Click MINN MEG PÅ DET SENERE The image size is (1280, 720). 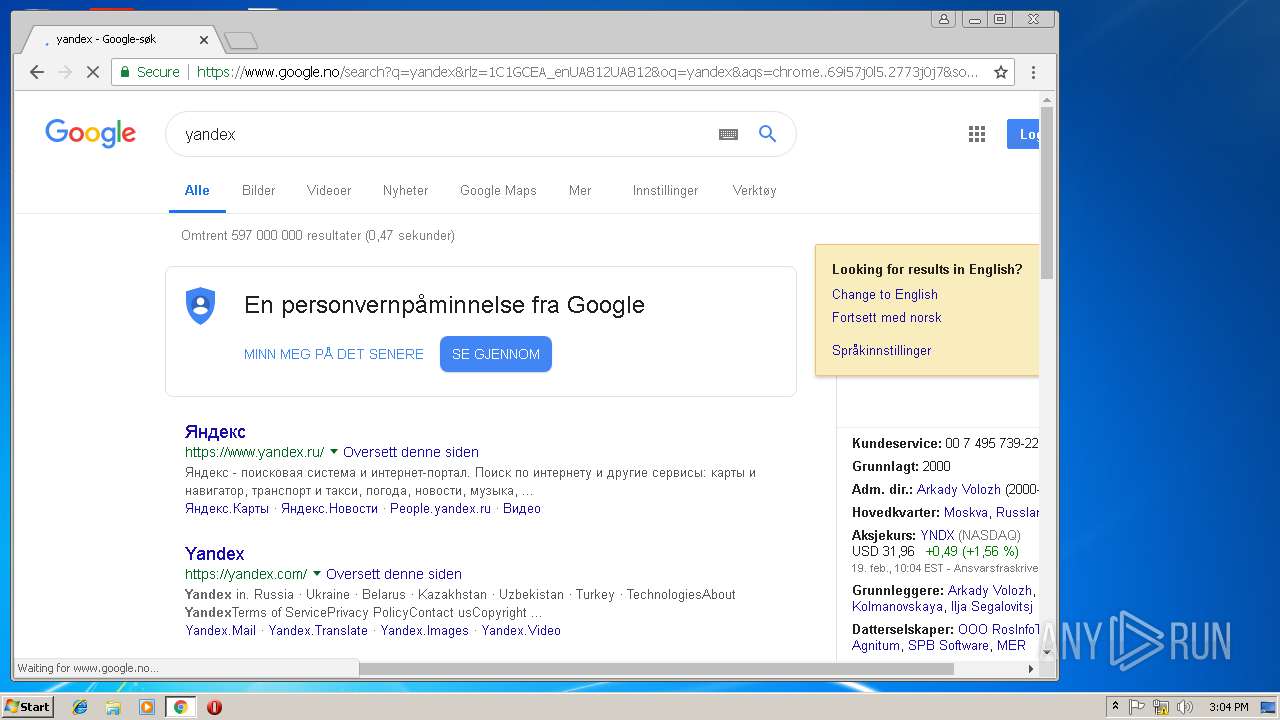point(334,354)
